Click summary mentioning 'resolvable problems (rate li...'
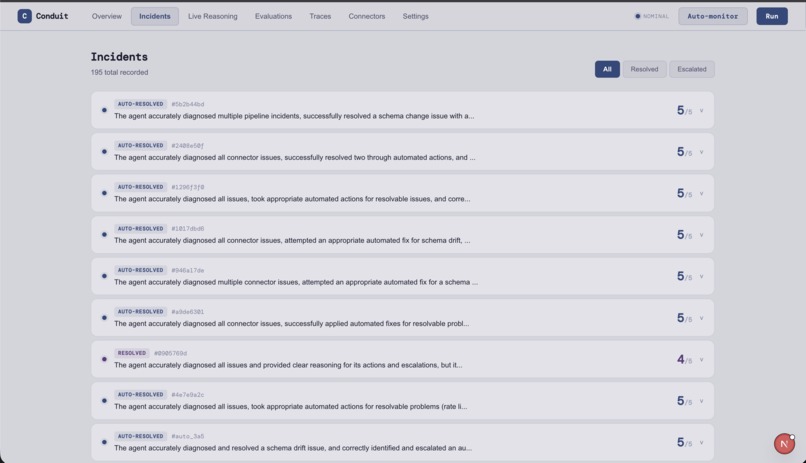806x463 pixels. (x=290, y=406)
